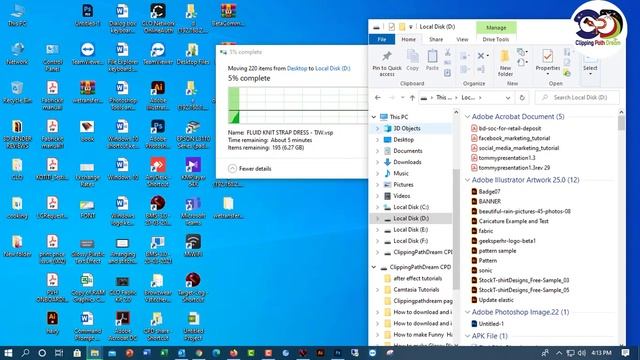The height and width of the screenshot is (360, 640).
Task: Click the Desktop link in the move dialog
Action: (x=297, y=68)
